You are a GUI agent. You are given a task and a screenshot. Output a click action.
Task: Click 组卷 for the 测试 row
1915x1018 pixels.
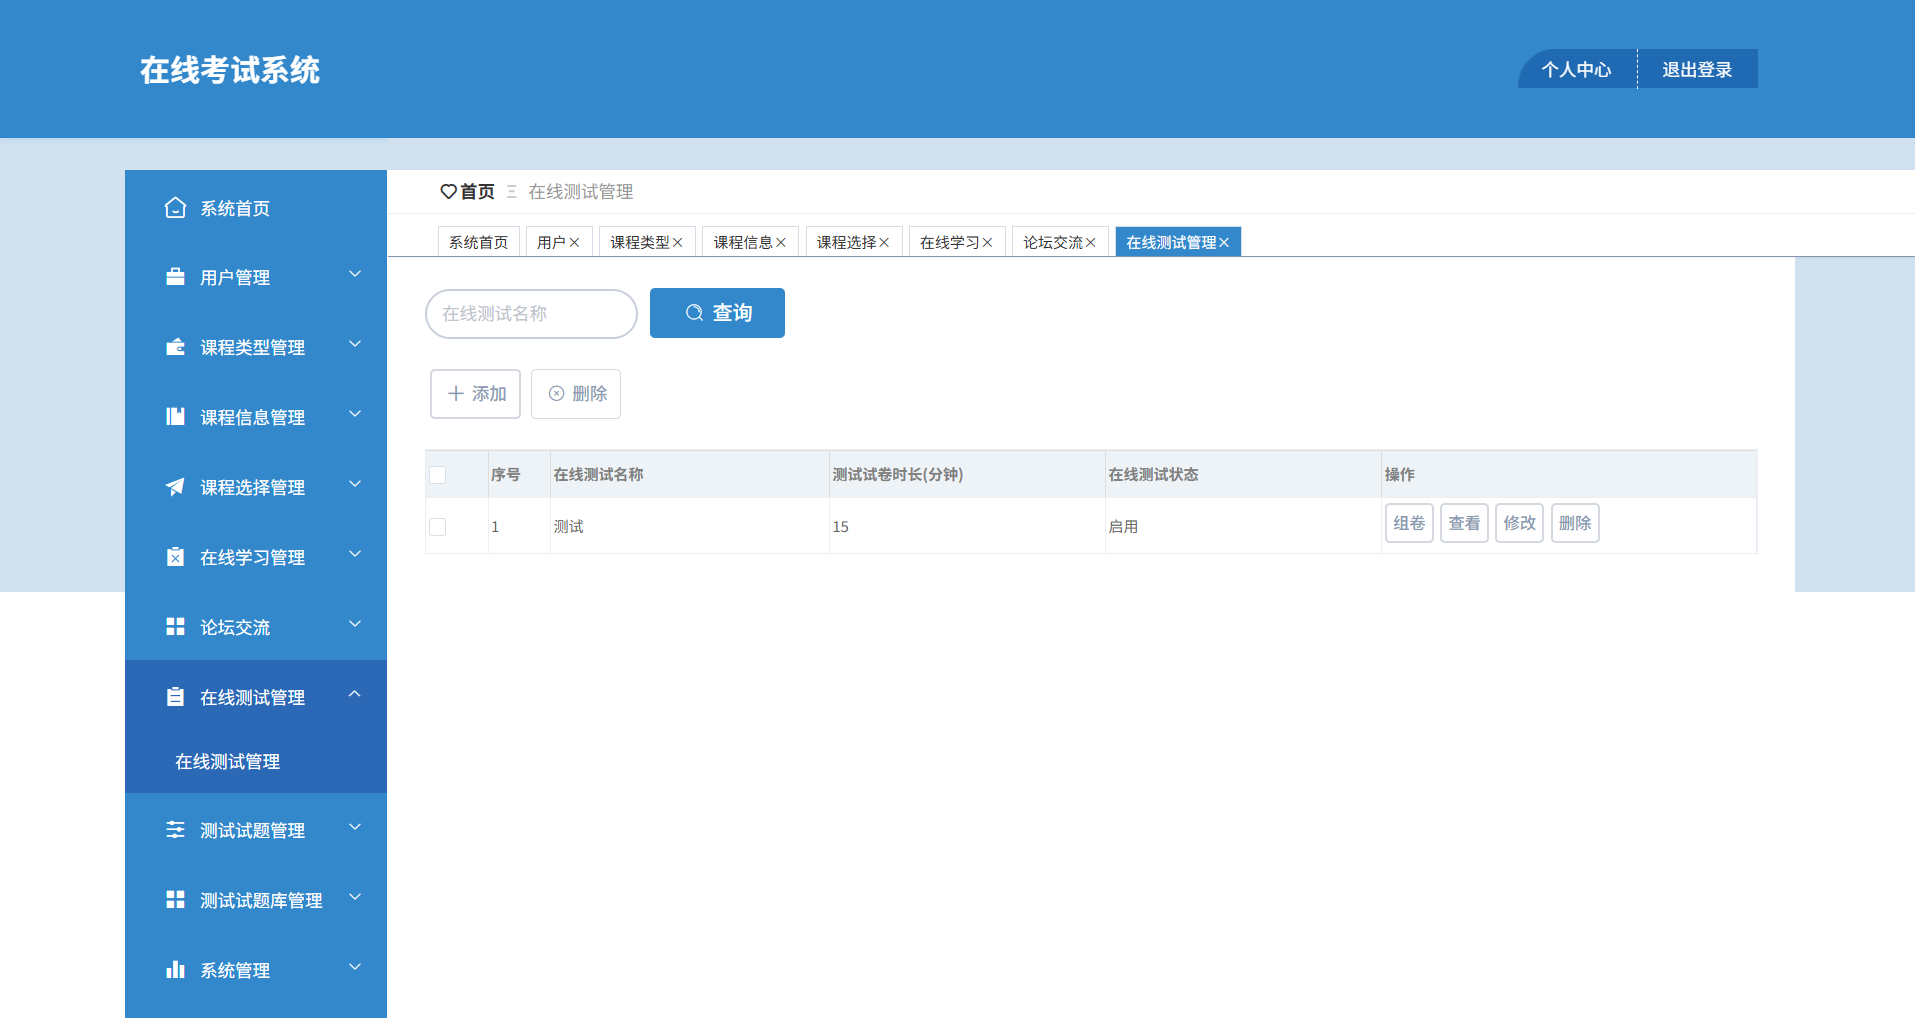(x=1409, y=523)
